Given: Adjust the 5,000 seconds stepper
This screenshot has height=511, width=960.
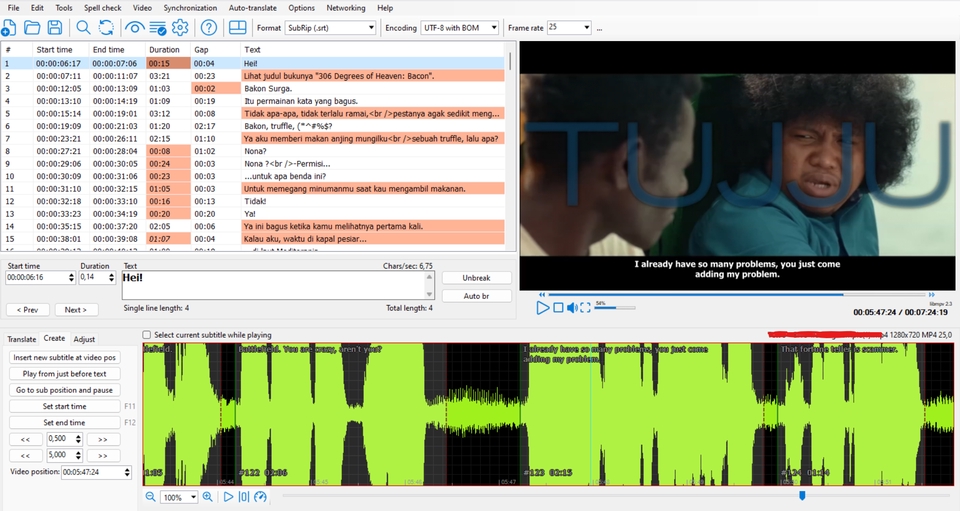Looking at the screenshot, I should (78, 455).
